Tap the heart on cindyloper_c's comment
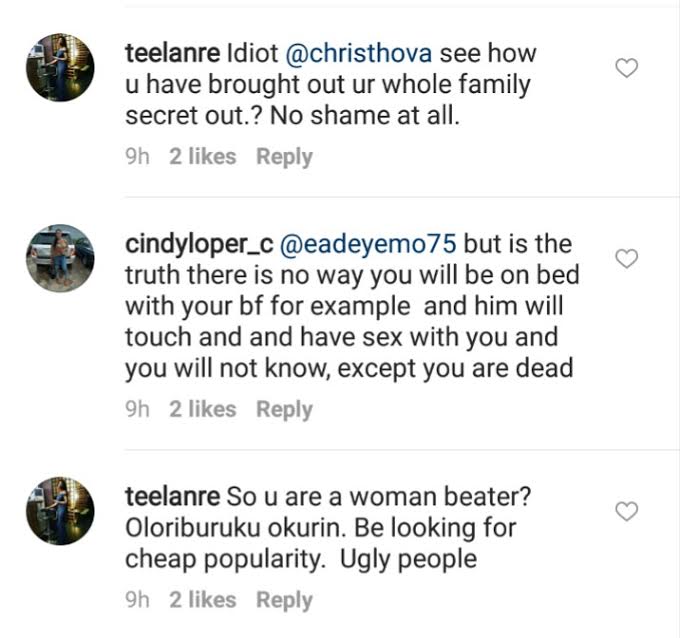The image size is (680, 638). [x=626, y=260]
